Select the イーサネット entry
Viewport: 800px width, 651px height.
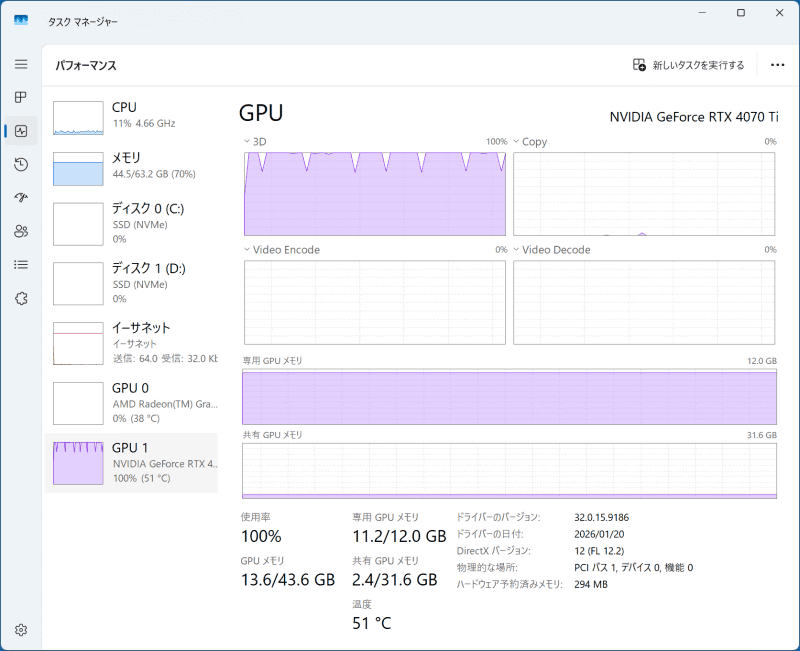coord(132,343)
